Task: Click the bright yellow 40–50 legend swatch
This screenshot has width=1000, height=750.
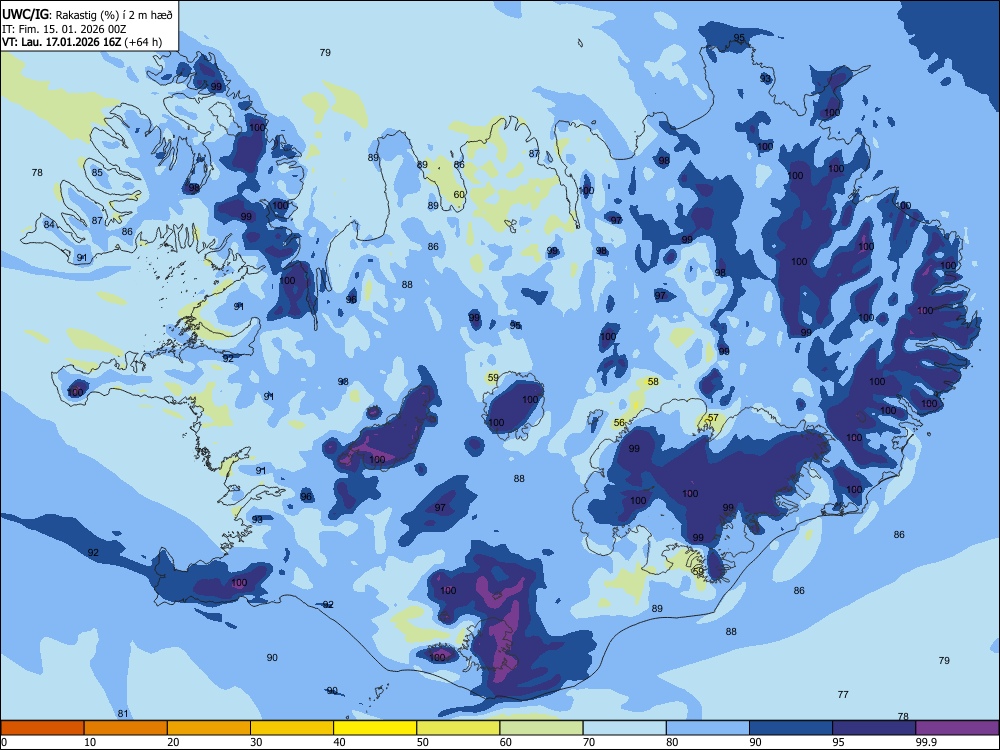Action: [x=375, y=728]
